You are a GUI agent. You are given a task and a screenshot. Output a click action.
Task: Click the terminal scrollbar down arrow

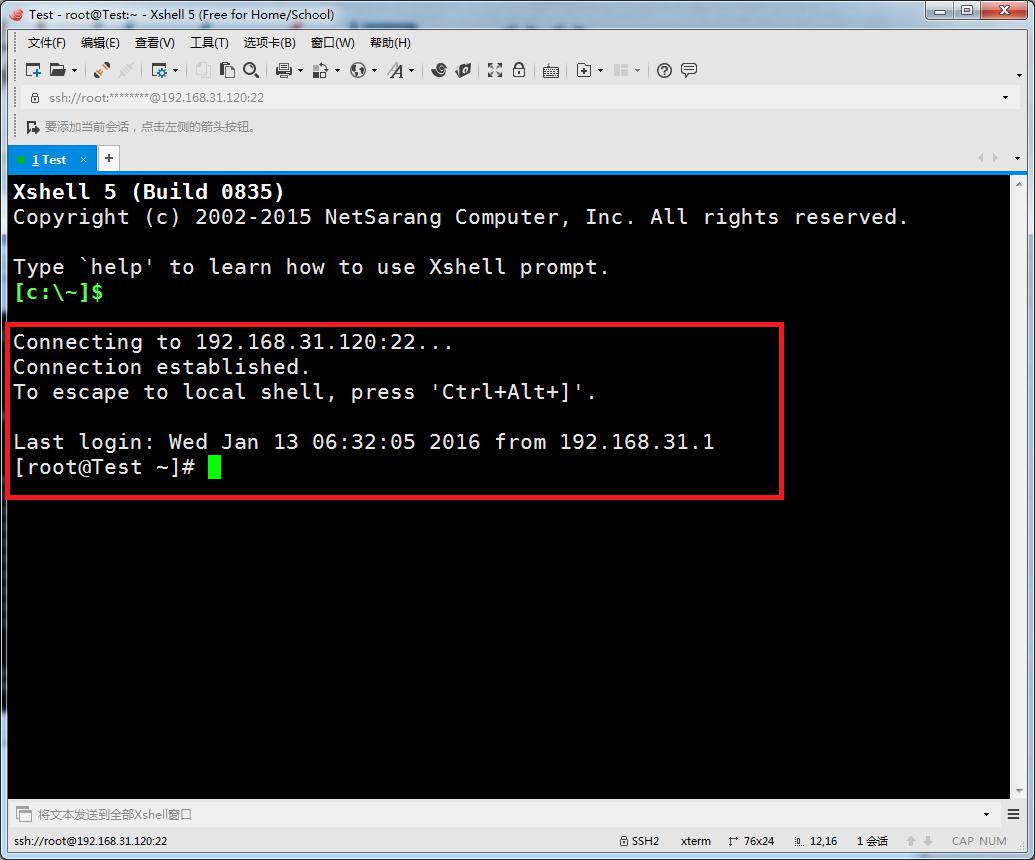point(1019,791)
